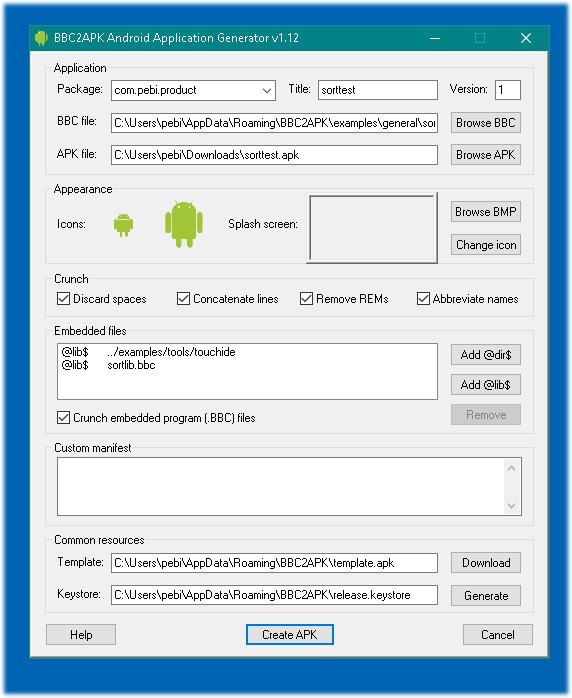
Task: Click Generate keystore button
Action: pyautogui.click(x=486, y=596)
